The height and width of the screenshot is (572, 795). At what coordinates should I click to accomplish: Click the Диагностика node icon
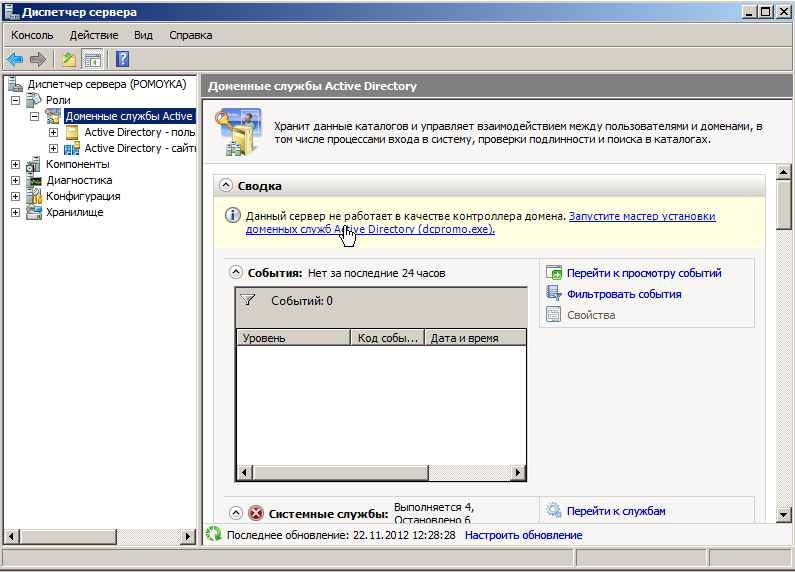[x=34, y=181]
